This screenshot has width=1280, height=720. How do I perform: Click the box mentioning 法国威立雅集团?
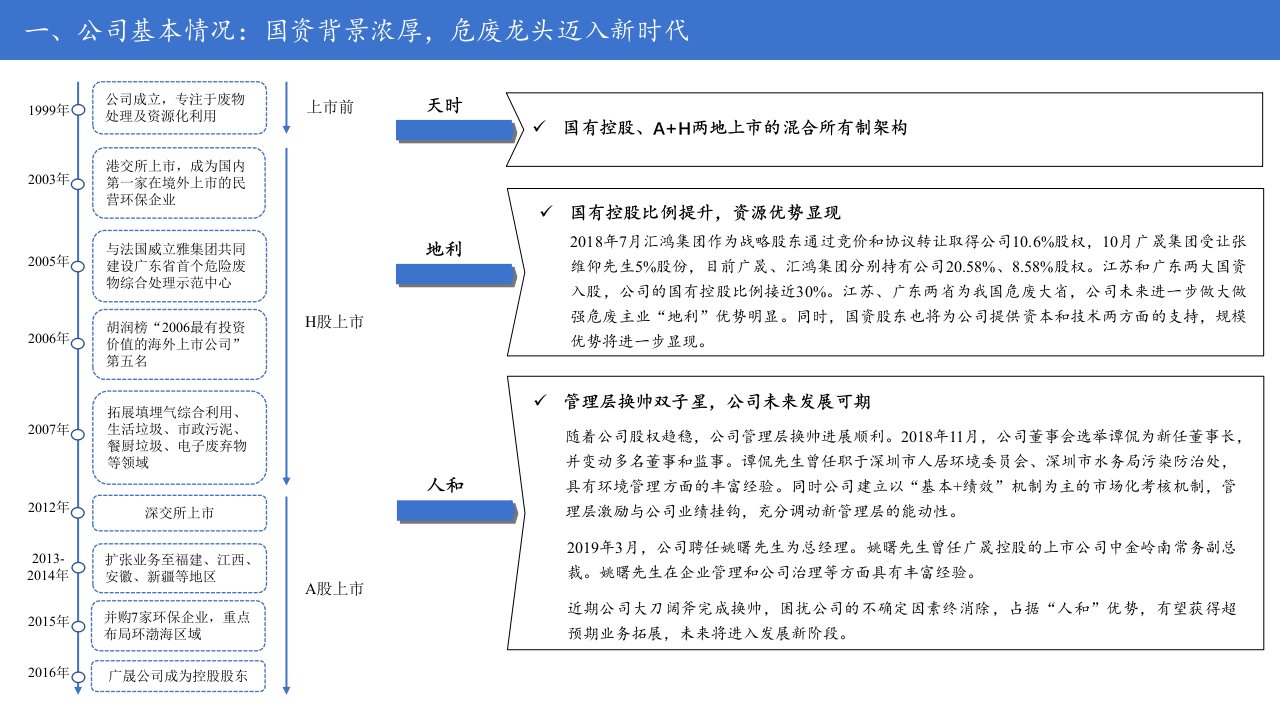(179, 265)
